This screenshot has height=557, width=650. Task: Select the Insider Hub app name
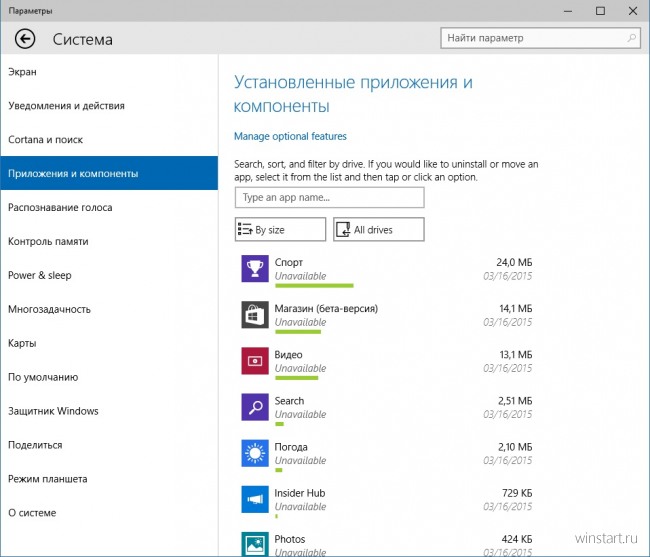point(300,493)
